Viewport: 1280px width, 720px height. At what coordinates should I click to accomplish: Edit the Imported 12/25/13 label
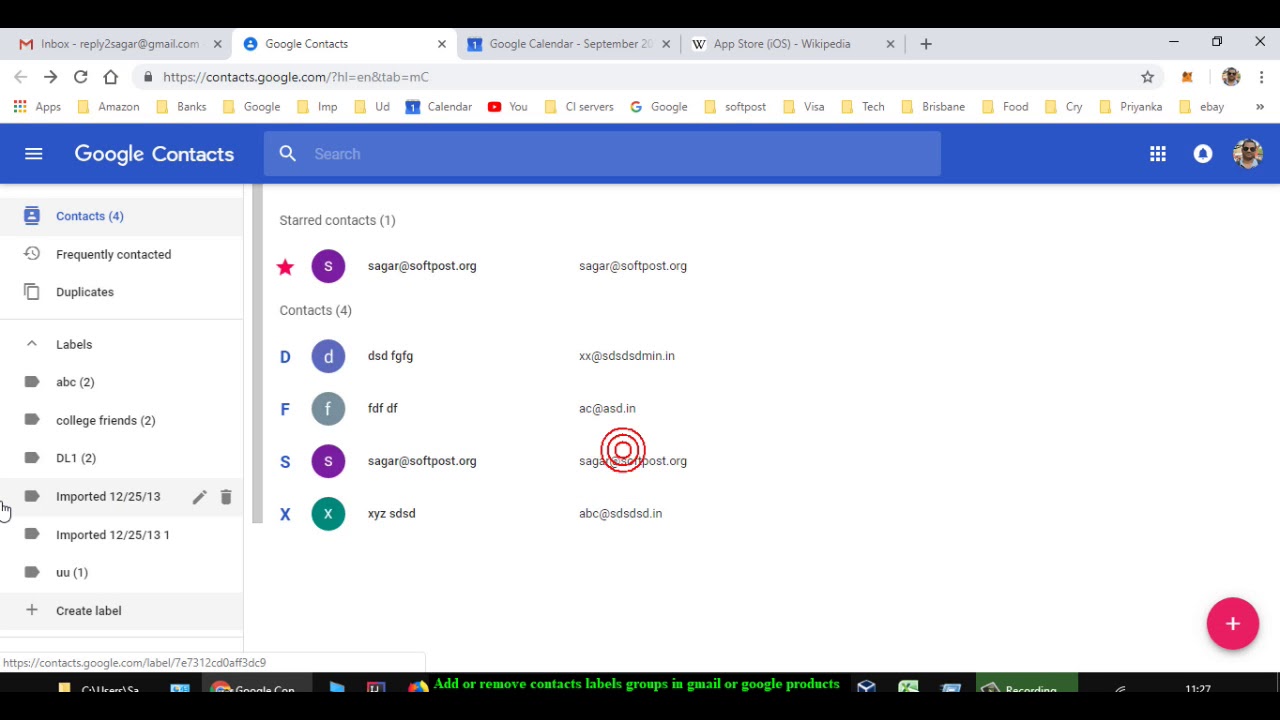tap(199, 497)
